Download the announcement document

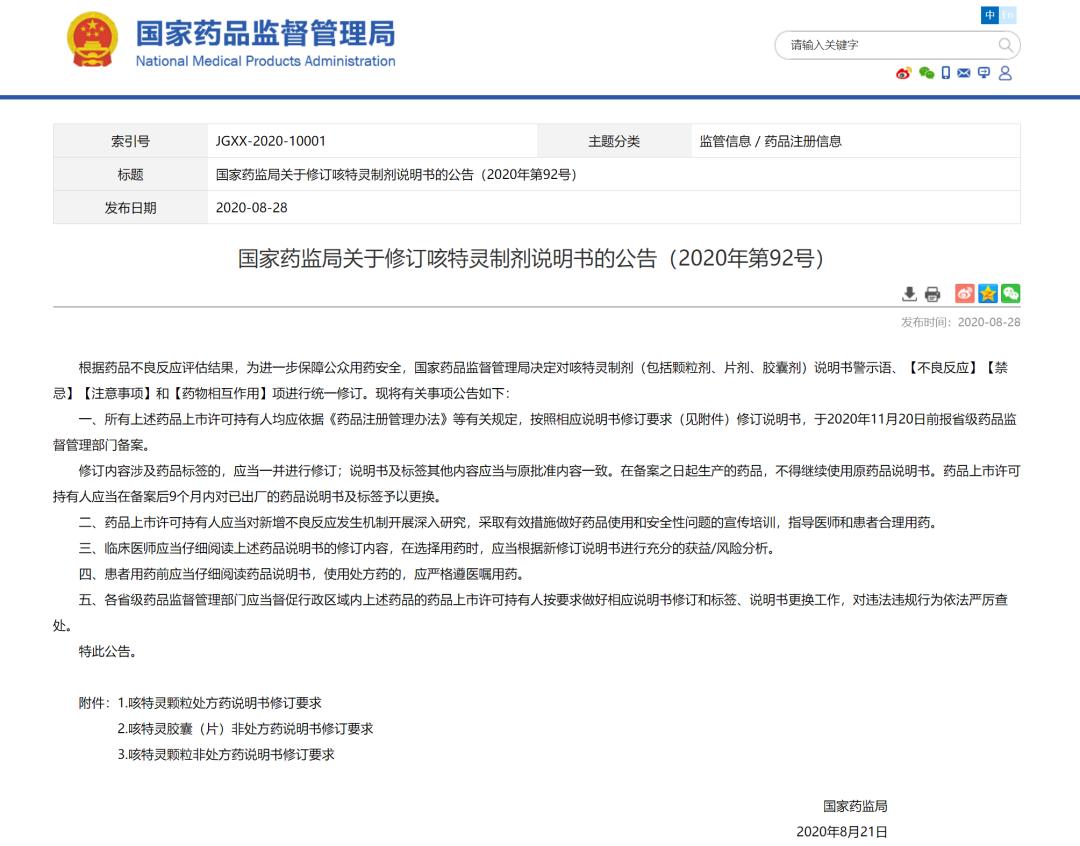[909, 293]
